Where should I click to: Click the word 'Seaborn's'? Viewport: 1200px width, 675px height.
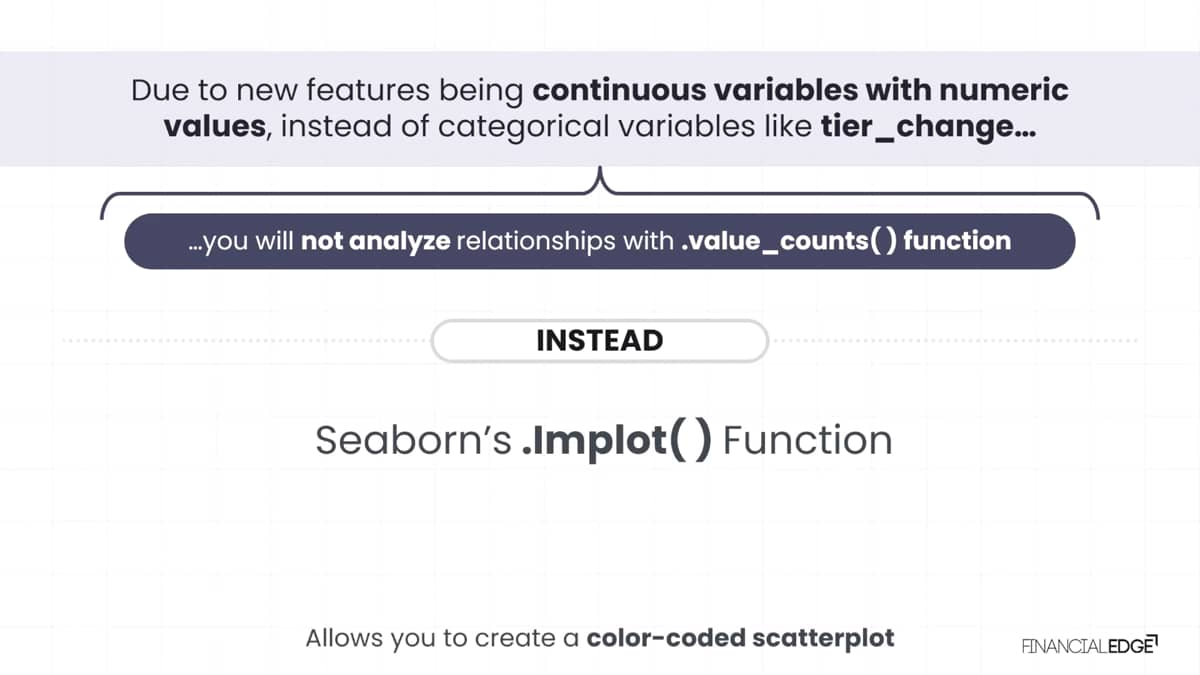[x=413, y=441]
